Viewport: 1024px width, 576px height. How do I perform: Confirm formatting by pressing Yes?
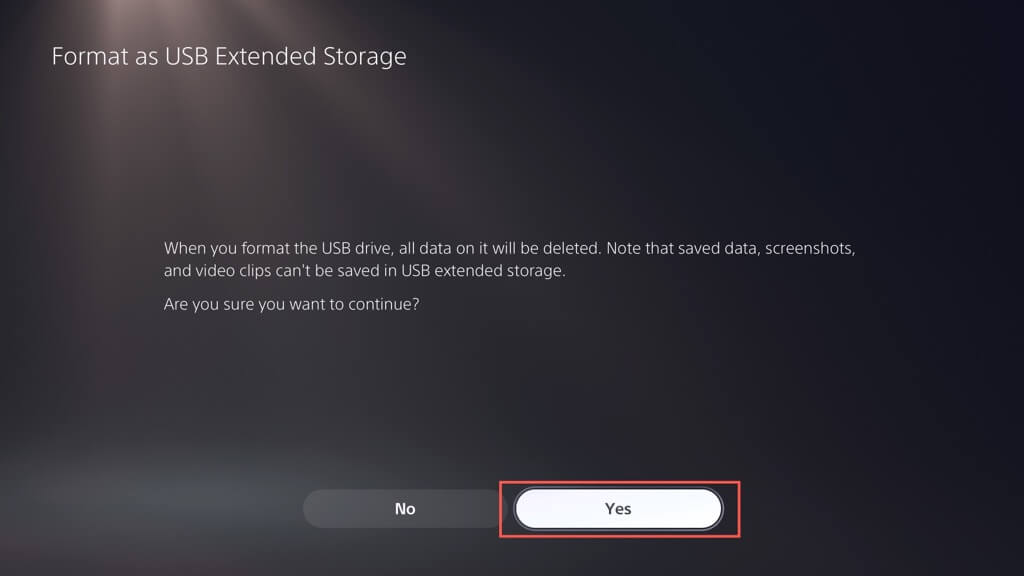pos(618,509)
